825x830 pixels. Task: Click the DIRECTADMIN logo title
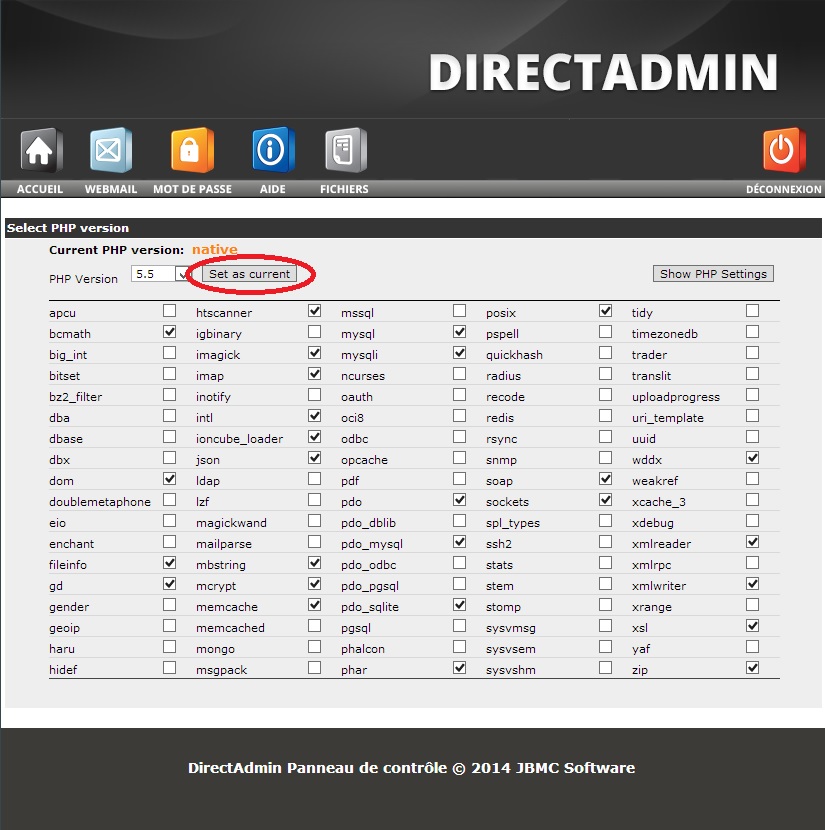(603, 72)
